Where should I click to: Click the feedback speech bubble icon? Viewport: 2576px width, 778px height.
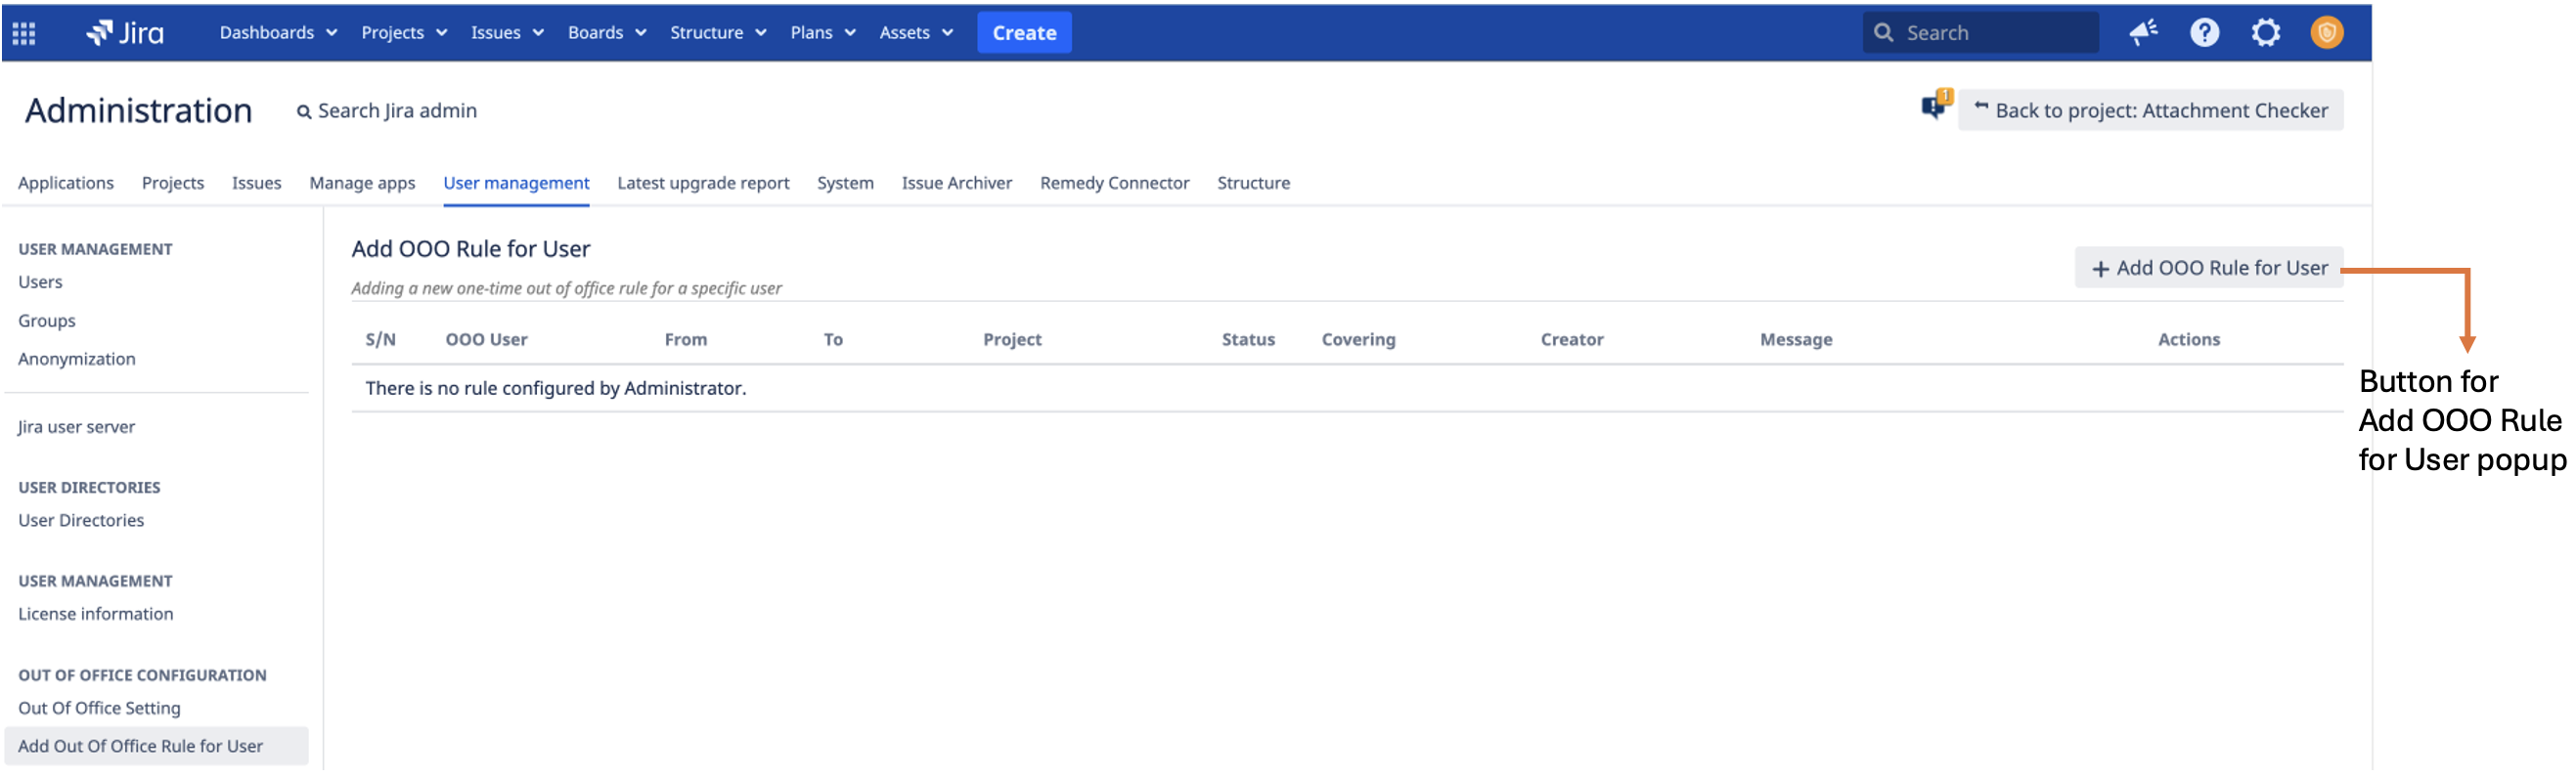click(1935, 106)
